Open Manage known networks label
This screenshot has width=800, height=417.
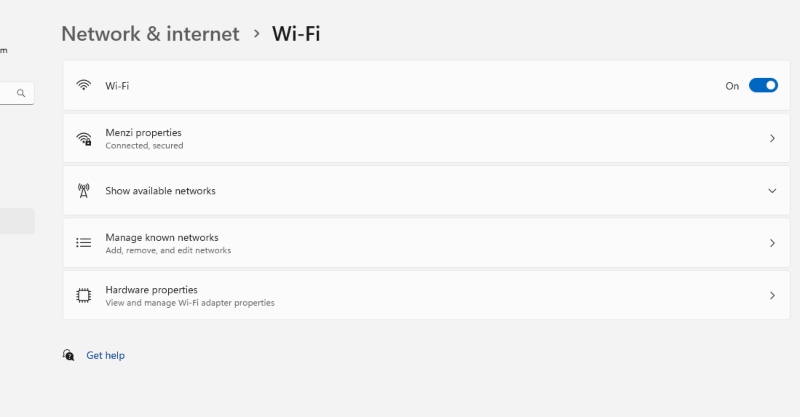click(x=162, y=238)
